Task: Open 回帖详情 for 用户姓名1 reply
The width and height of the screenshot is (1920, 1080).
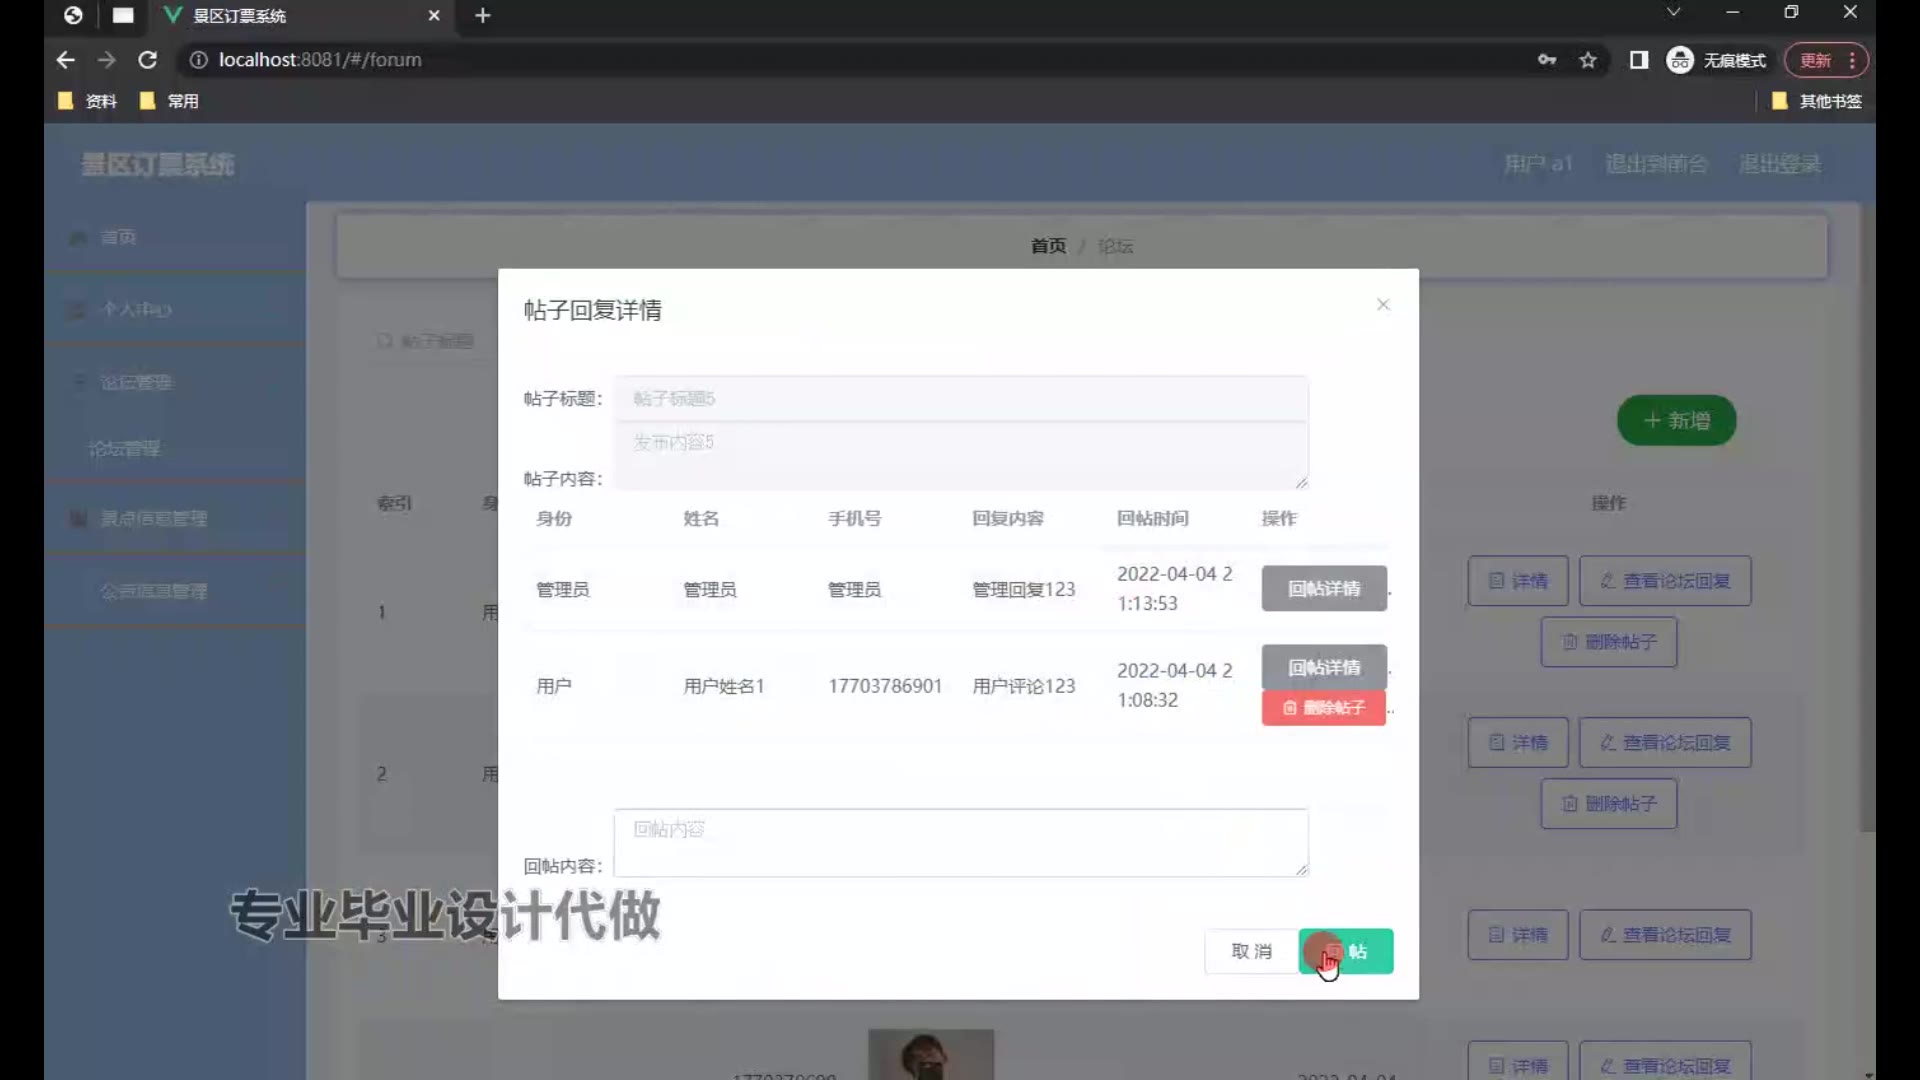Action: pyautogui.click(x=1323, y=667)
